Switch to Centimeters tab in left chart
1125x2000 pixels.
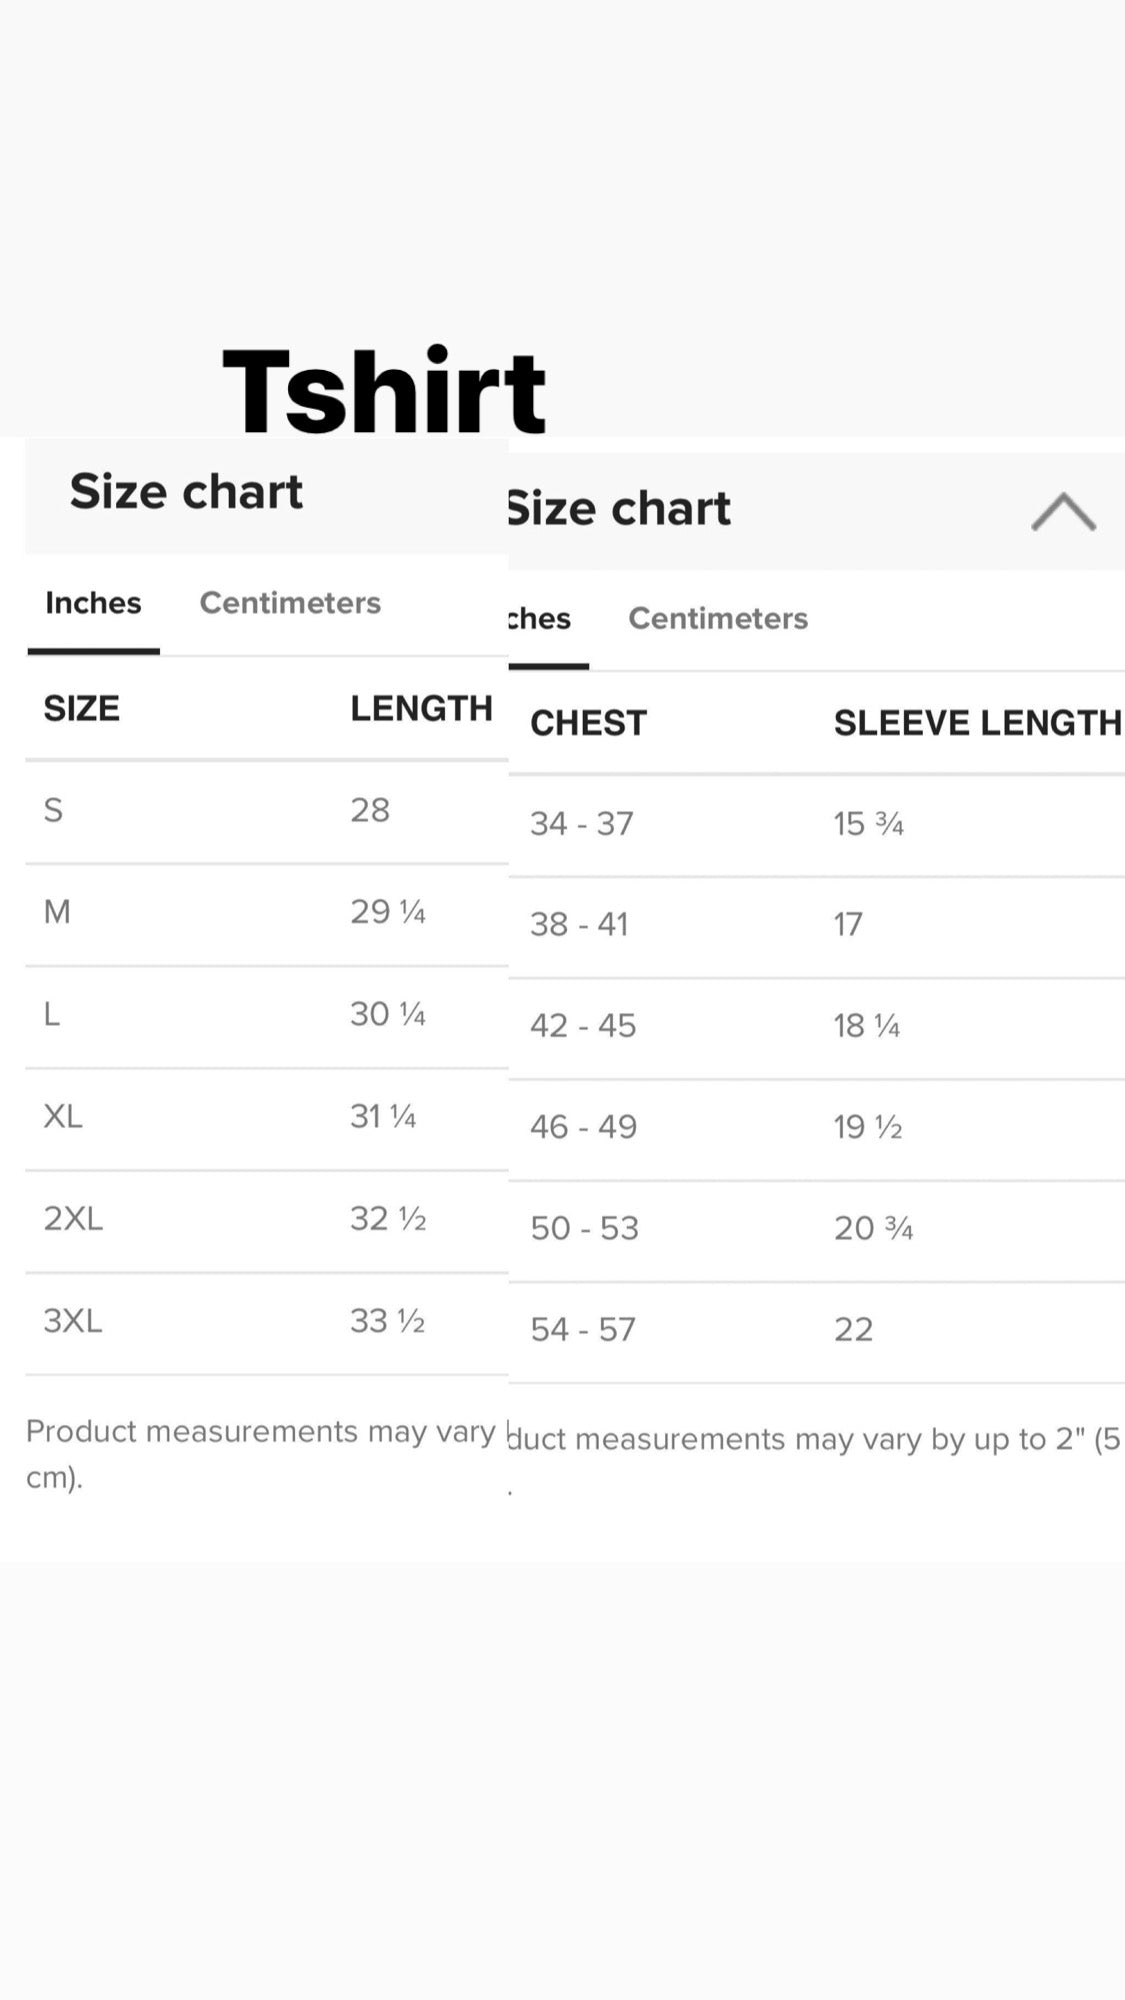coord(290,603)
